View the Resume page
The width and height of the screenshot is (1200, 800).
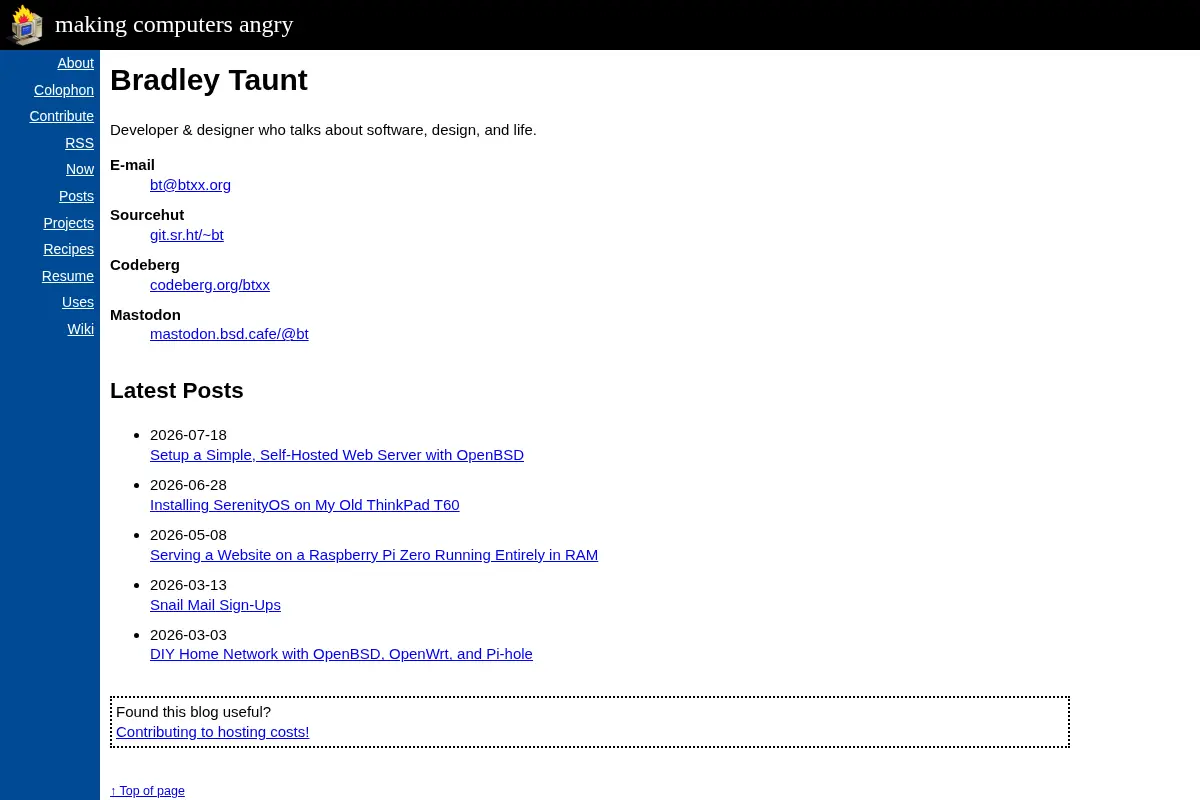68,276
